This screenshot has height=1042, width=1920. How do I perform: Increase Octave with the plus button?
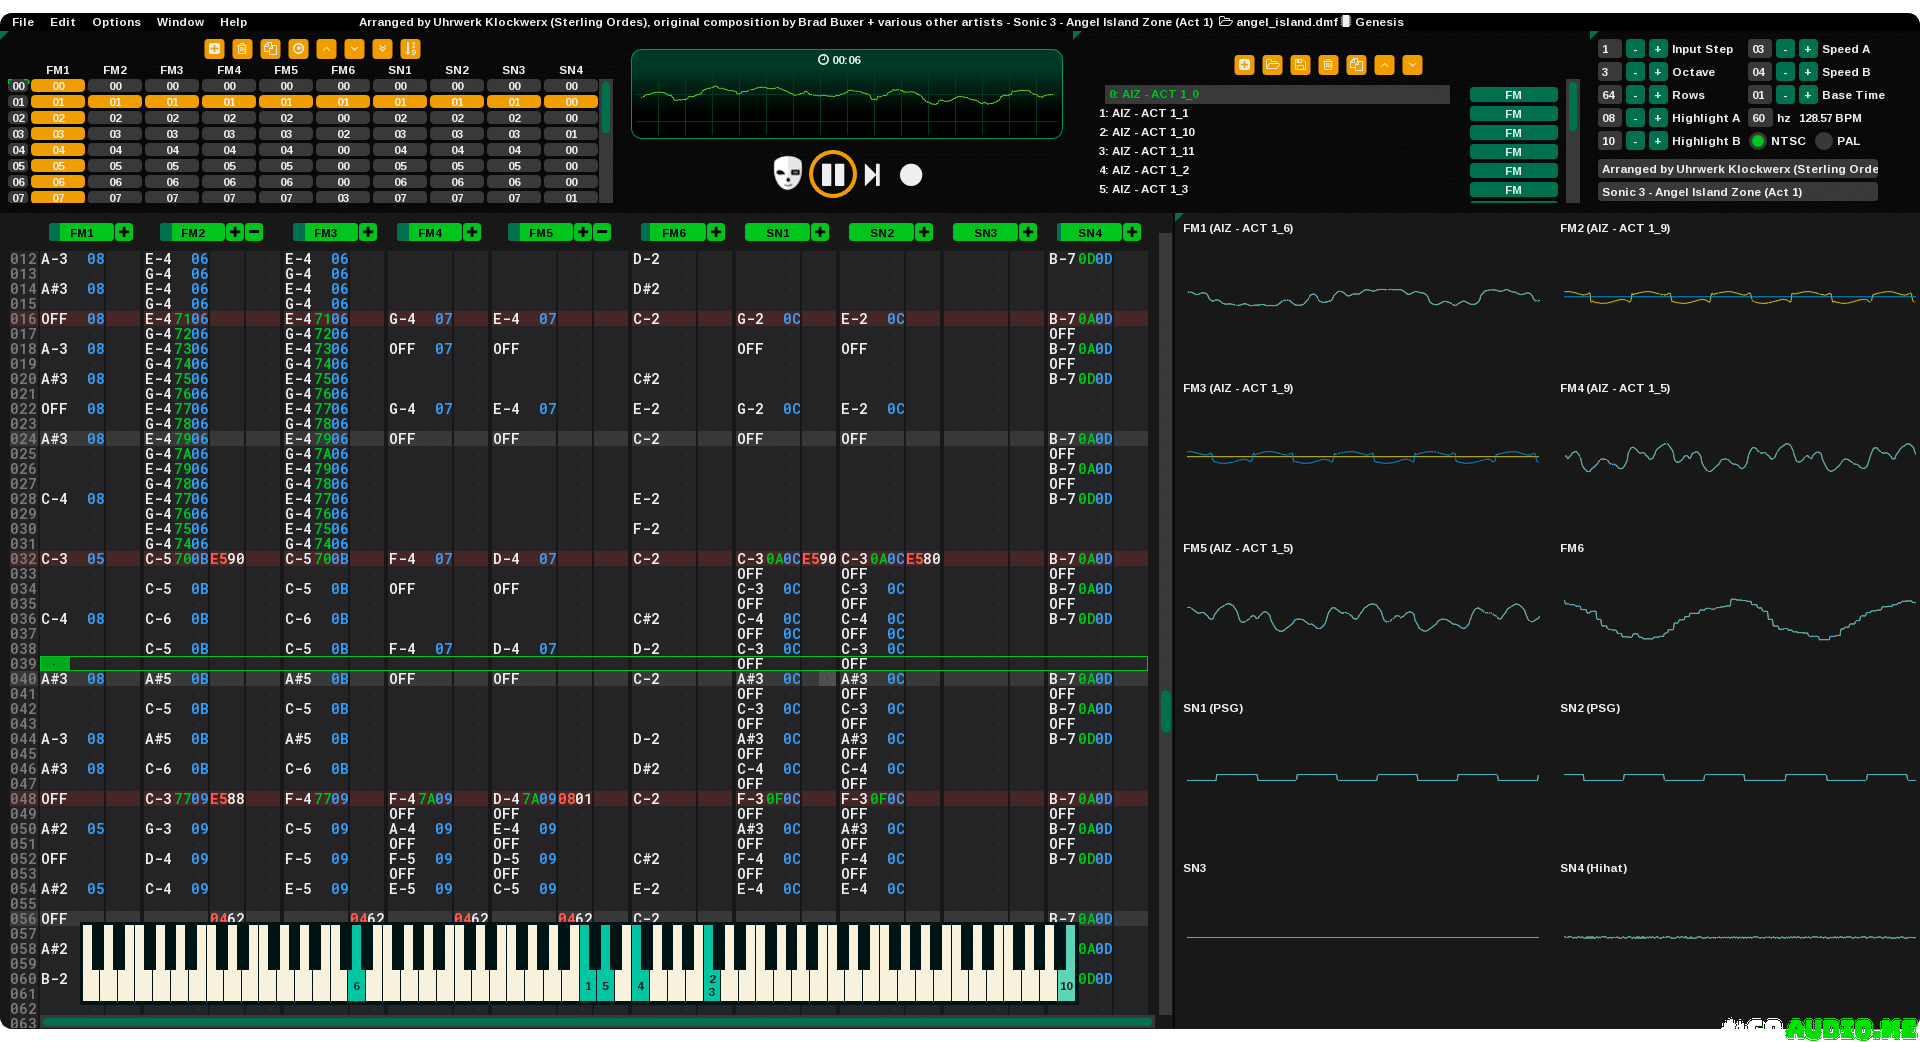click(x=1658, y=72)
